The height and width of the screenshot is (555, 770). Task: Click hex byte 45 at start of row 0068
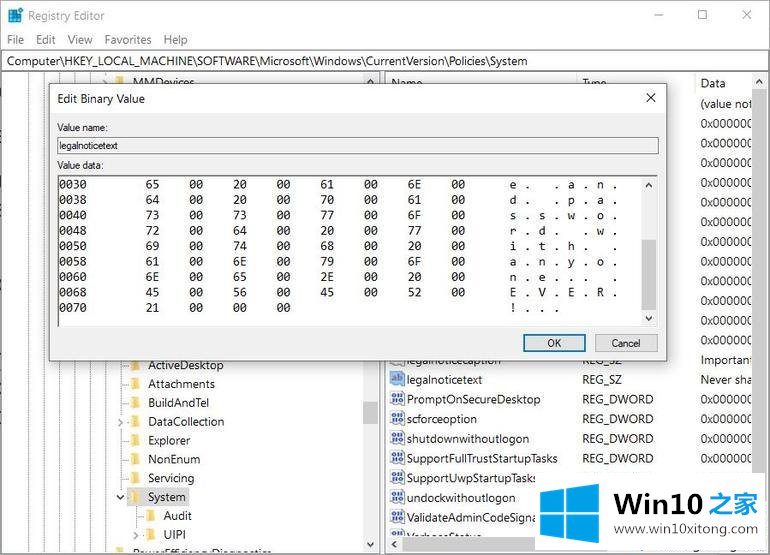(152, 293)
